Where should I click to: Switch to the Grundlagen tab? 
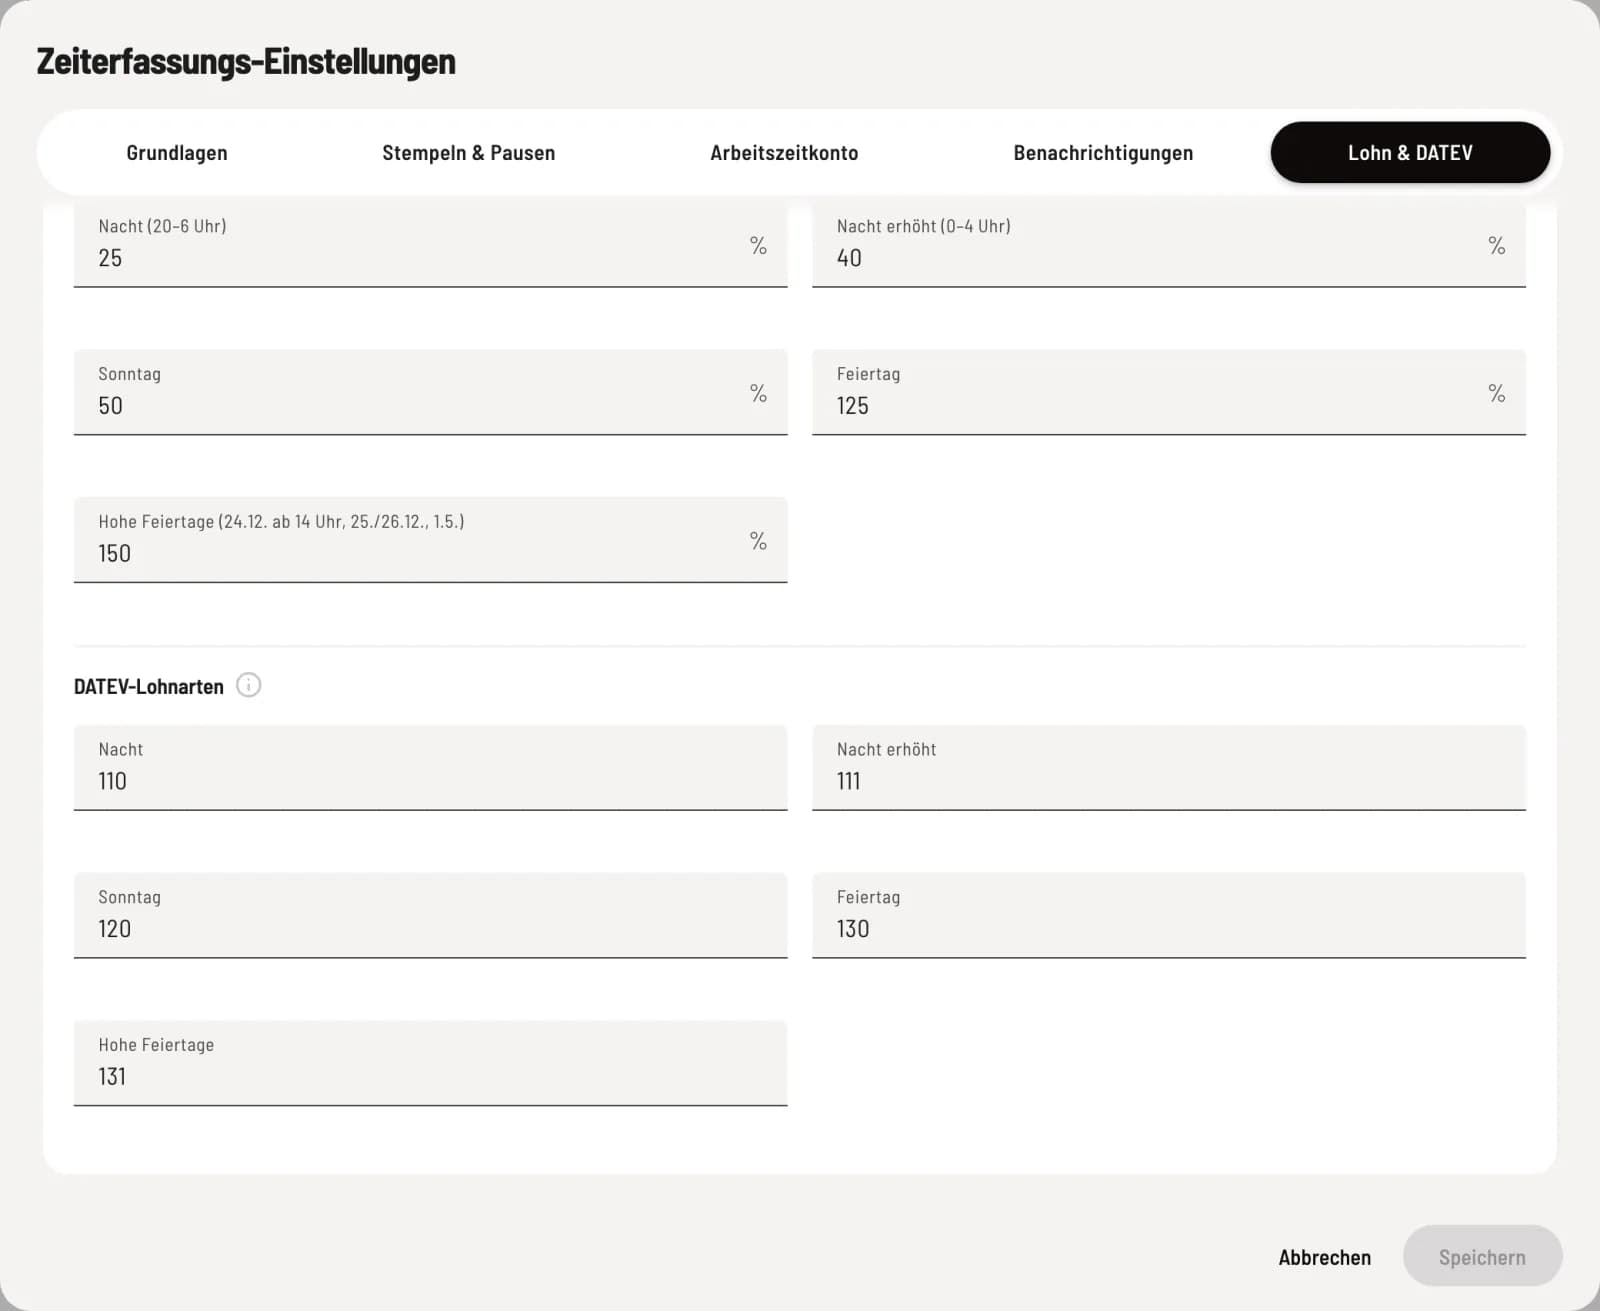(177, 153)
